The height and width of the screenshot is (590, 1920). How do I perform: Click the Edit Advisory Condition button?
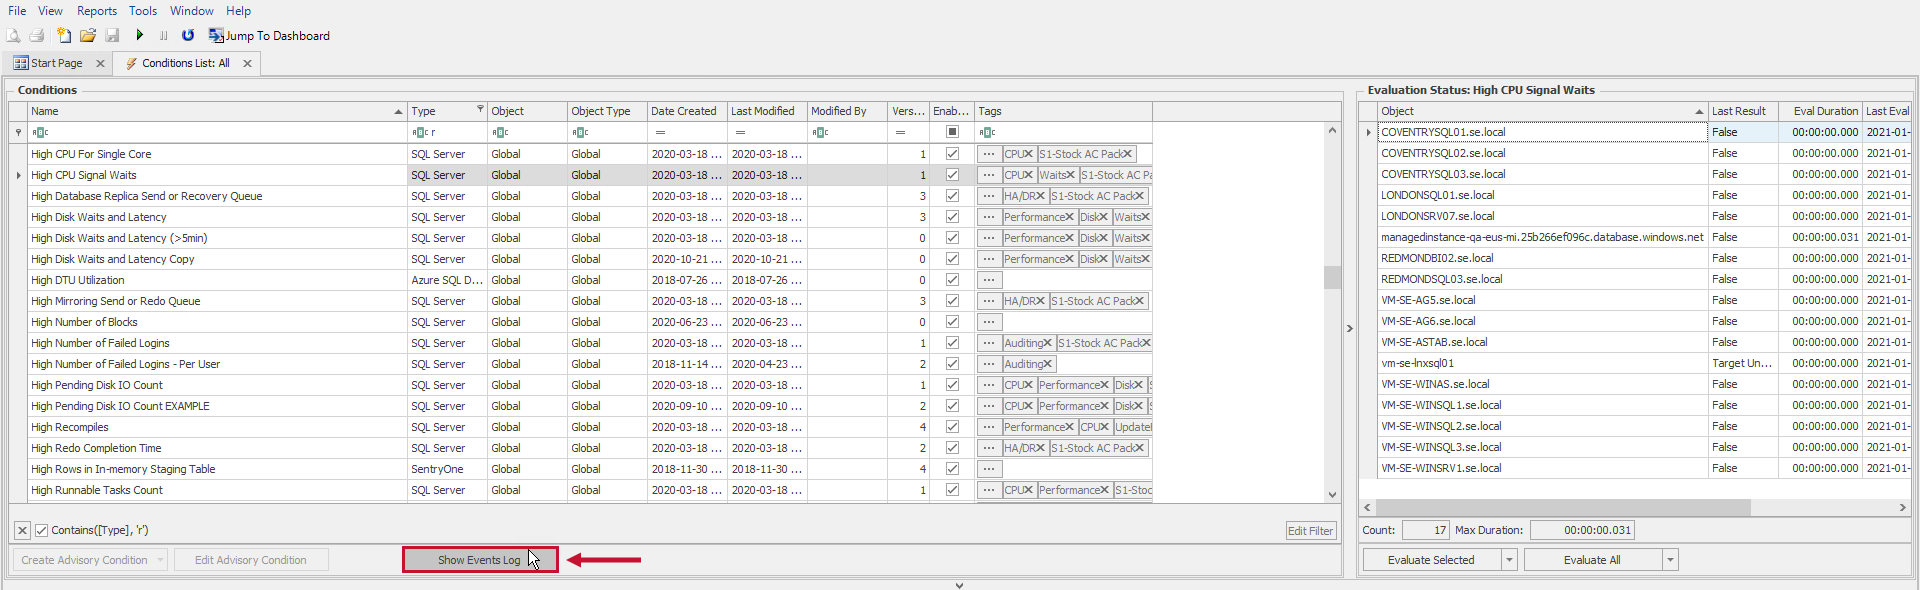pos(251,560)
